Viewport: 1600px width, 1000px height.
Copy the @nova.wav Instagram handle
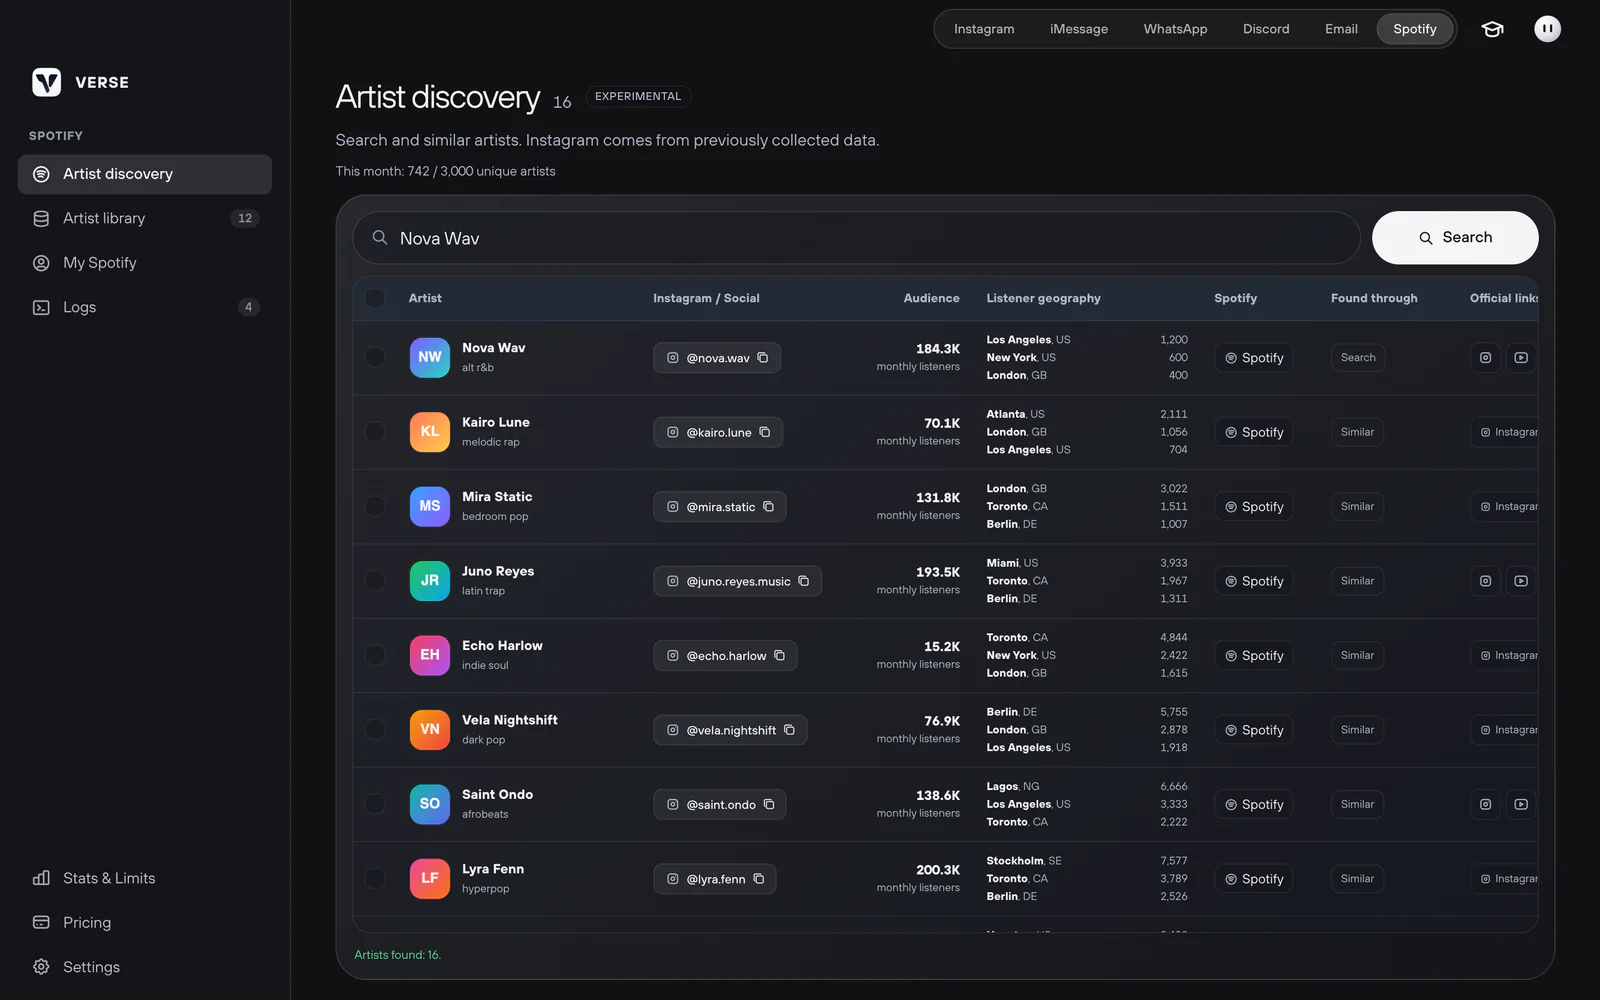point(763,358)
